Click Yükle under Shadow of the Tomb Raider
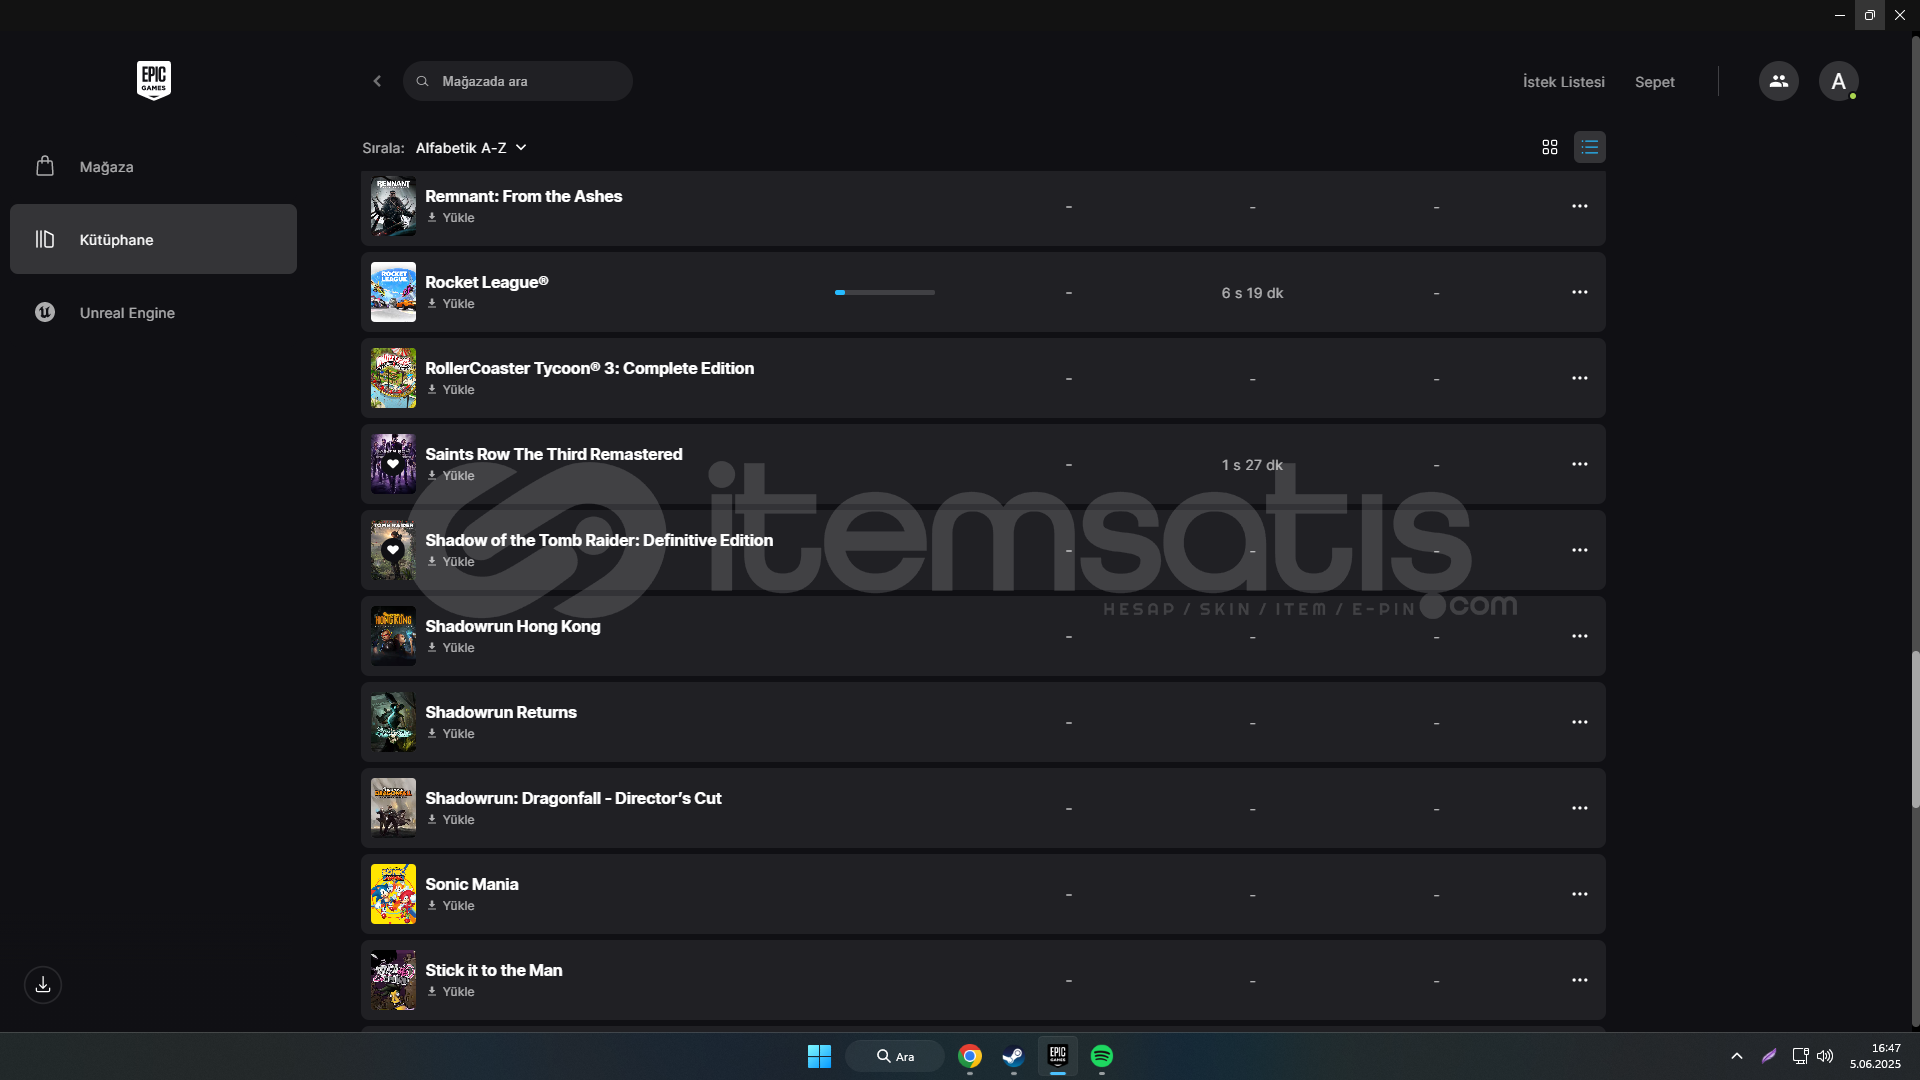1920x1080 pixels. pyautogui.click(x=451, y=562)
